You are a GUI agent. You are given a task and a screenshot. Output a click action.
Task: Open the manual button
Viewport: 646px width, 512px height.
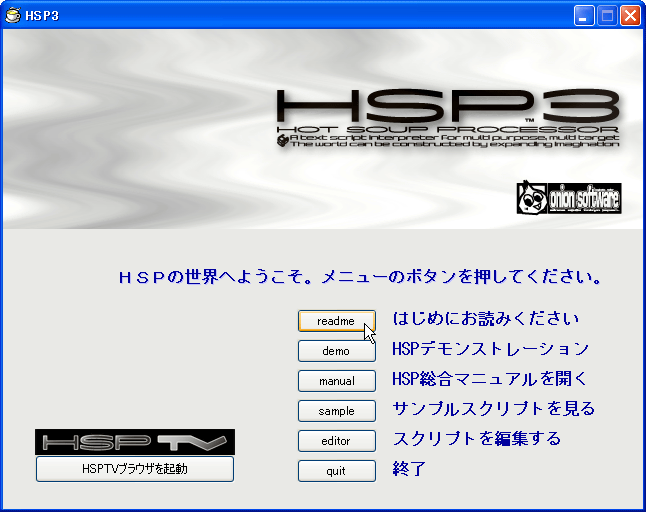click(x=337, y=381)
